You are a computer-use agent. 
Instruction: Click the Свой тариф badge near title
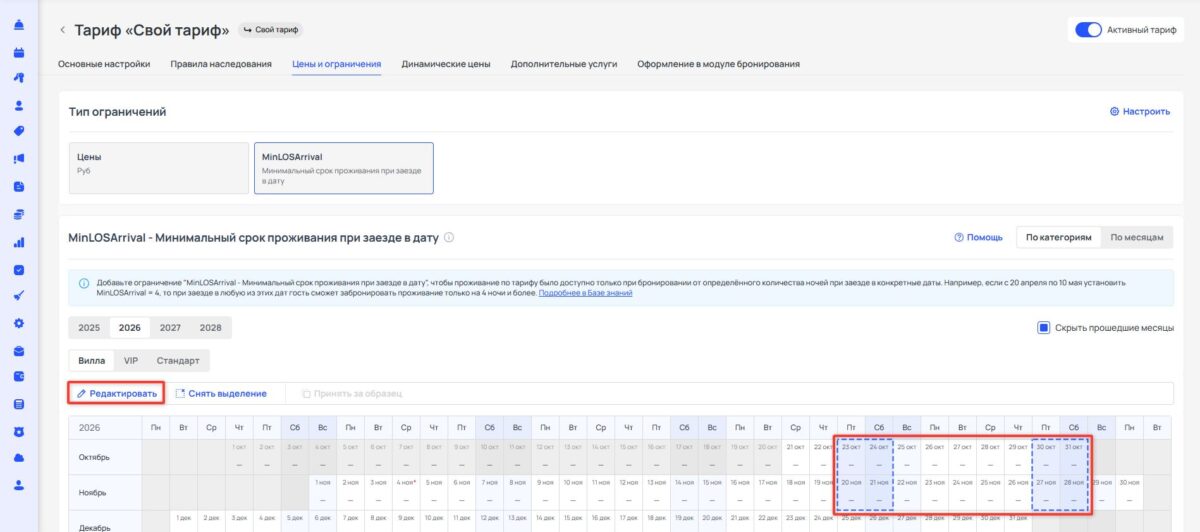[x=271, y=30]
